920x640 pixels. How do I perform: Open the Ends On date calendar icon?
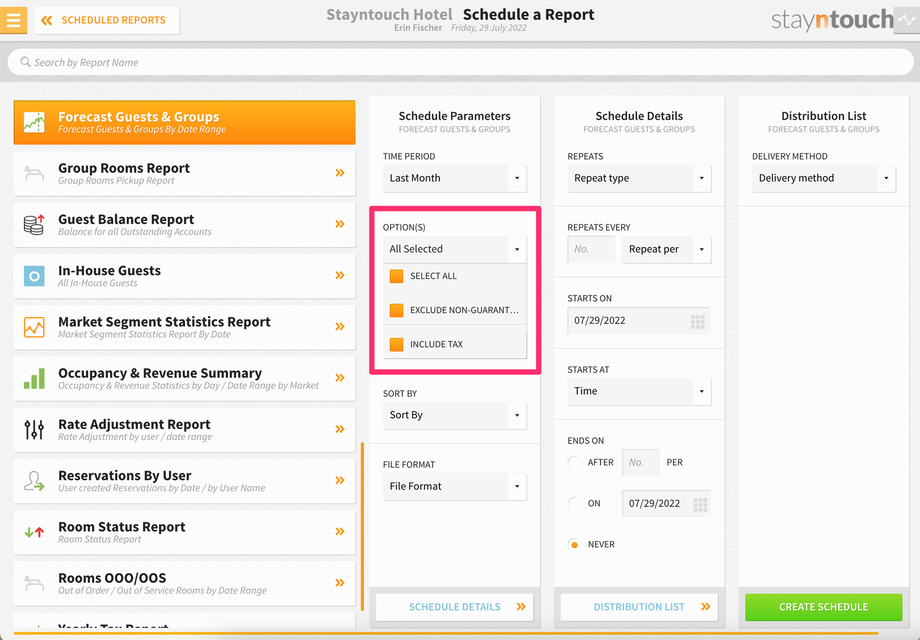[x=700, y=504]
